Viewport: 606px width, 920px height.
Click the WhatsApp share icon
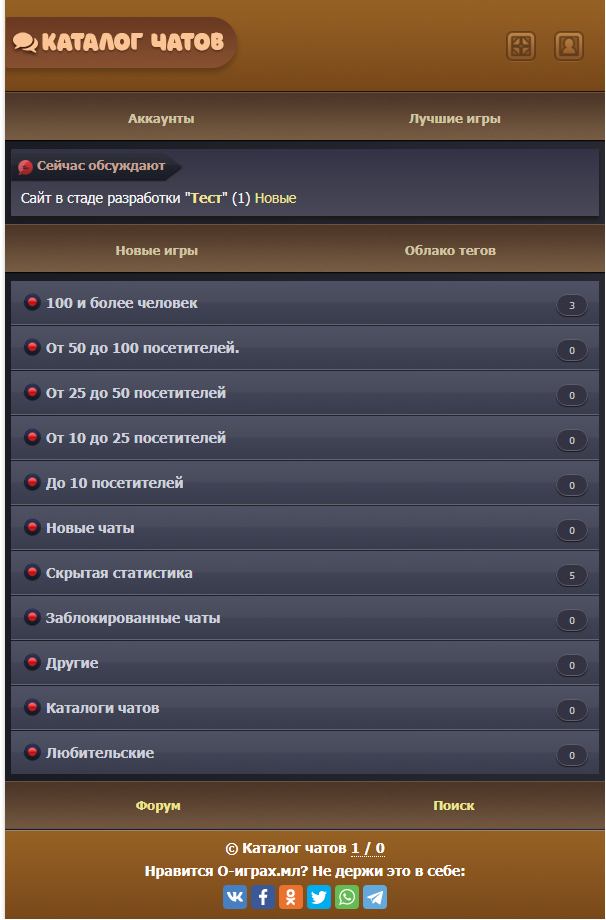point(347,897)
